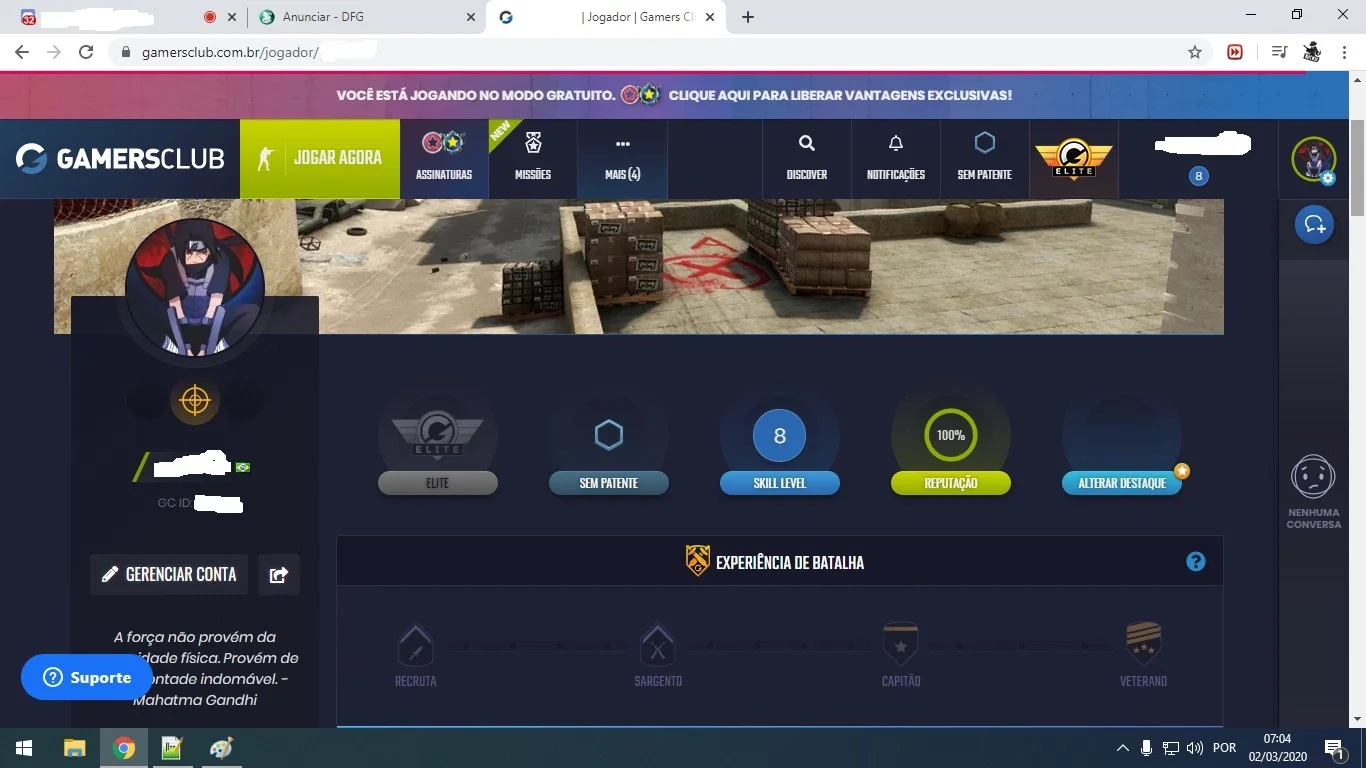Open the Paint app from the taskbar
Image resolution: width=1366 pixels, height=768 pixels.
coord(221,748)
